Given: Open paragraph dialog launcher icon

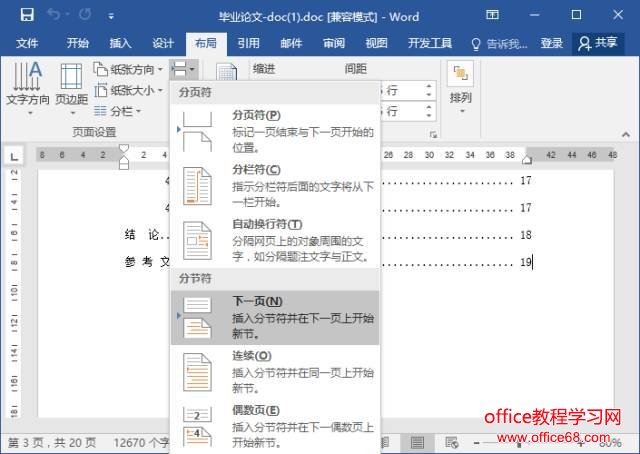Looking at the screenshot, I should coord(433,134).
